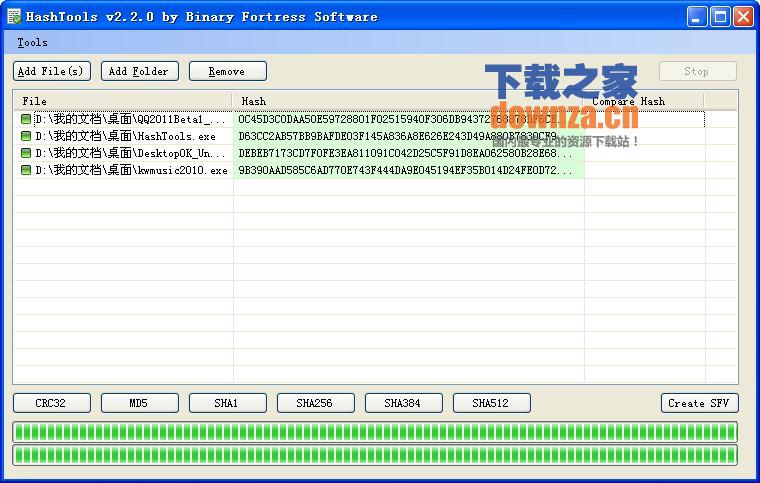
Task: Select the kwmusic2010.exe file row
Action: pyautogui.click(x=130, y=170)
